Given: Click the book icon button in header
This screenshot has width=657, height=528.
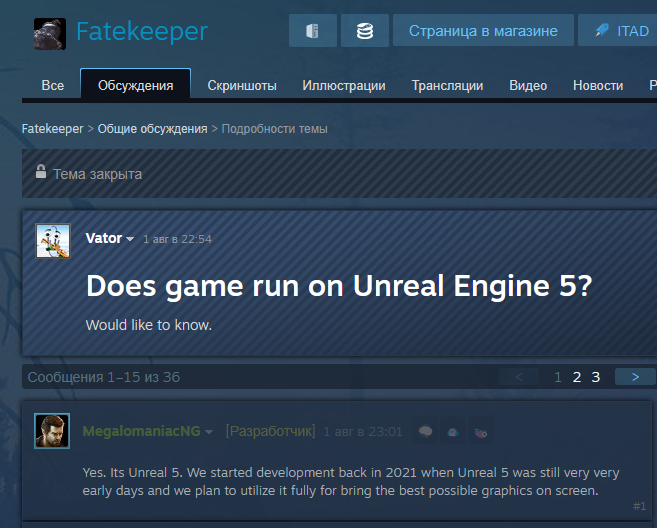Looking at the screenshot, I should pyautogui.click(x=313, y=31).
